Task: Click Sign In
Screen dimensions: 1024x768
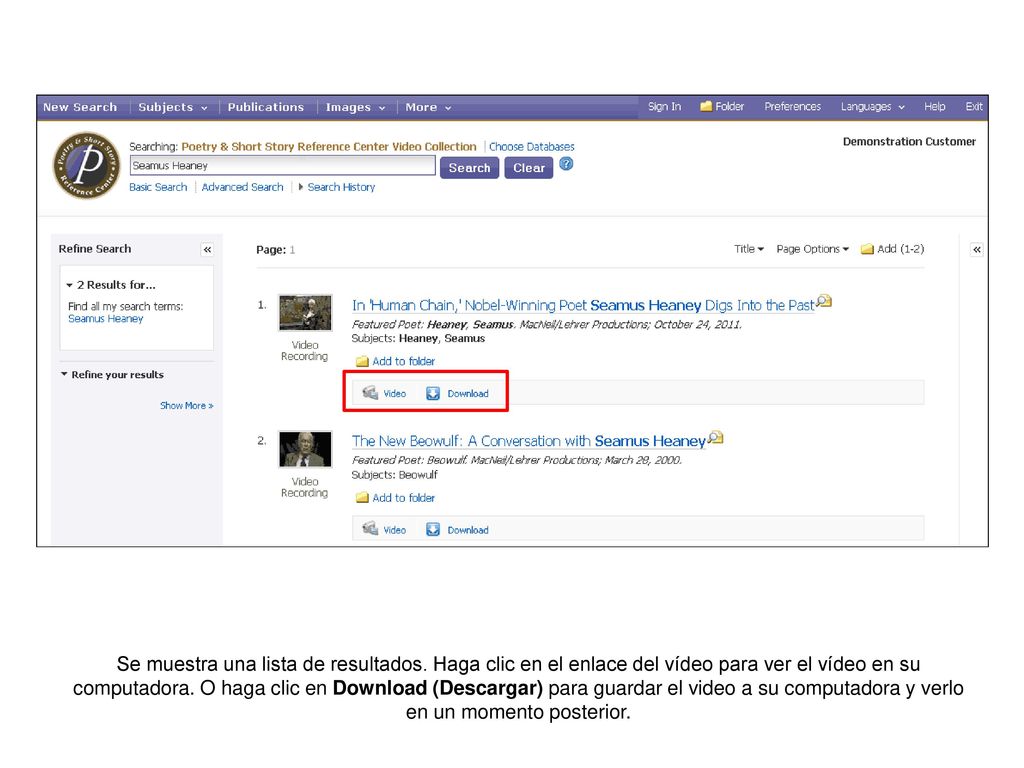Action: [x=664, y=106]
